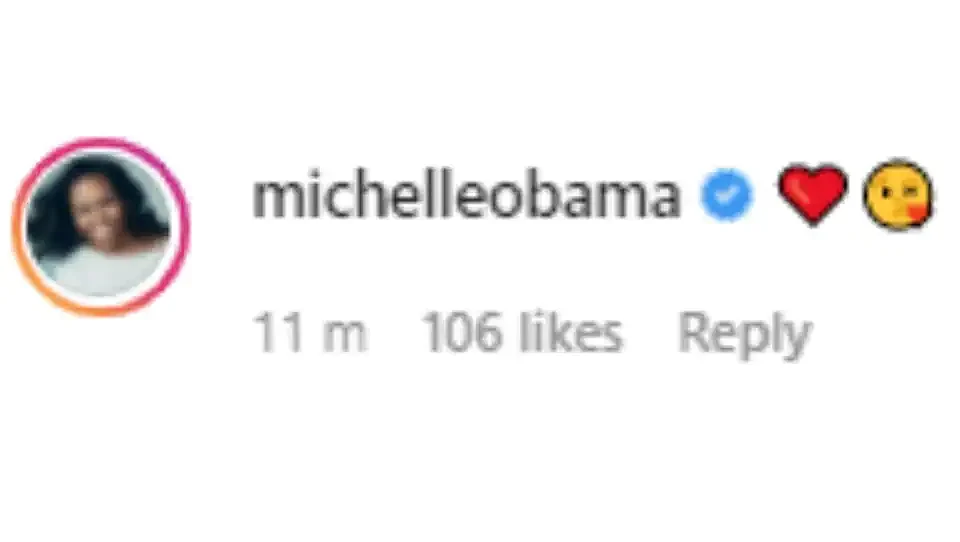
Task: Select the verified account tick icon
Action: pyautogui.click(x=726, y=194)
